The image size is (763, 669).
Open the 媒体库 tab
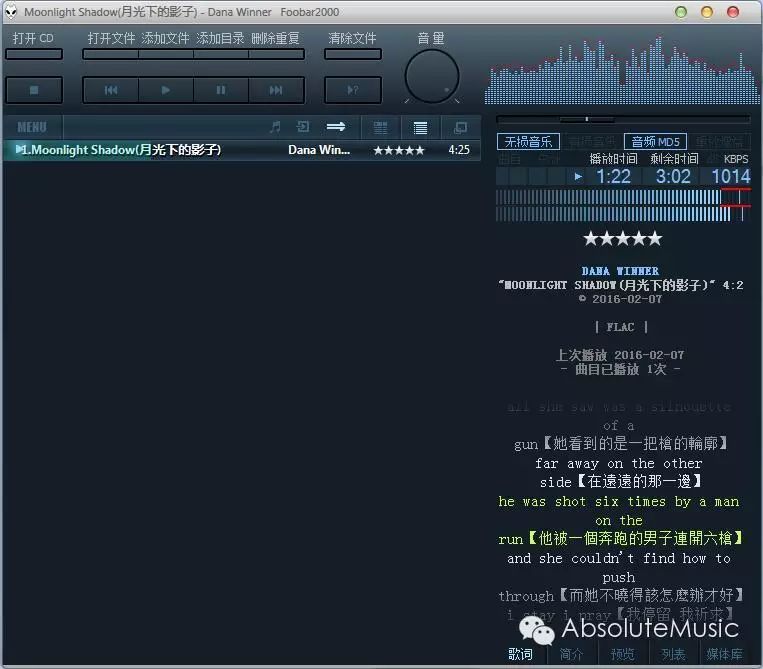tap(725, 654)
